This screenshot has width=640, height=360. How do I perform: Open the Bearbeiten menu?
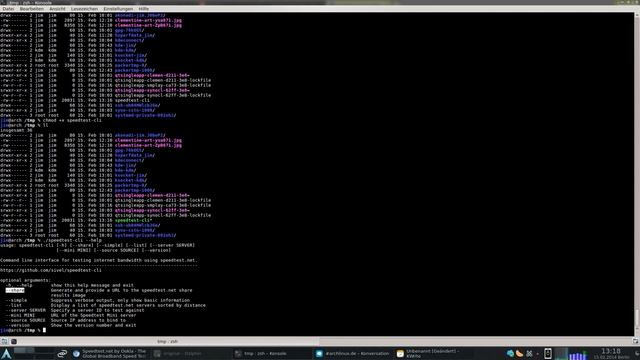pyautogui.click(x=31, y=9)
